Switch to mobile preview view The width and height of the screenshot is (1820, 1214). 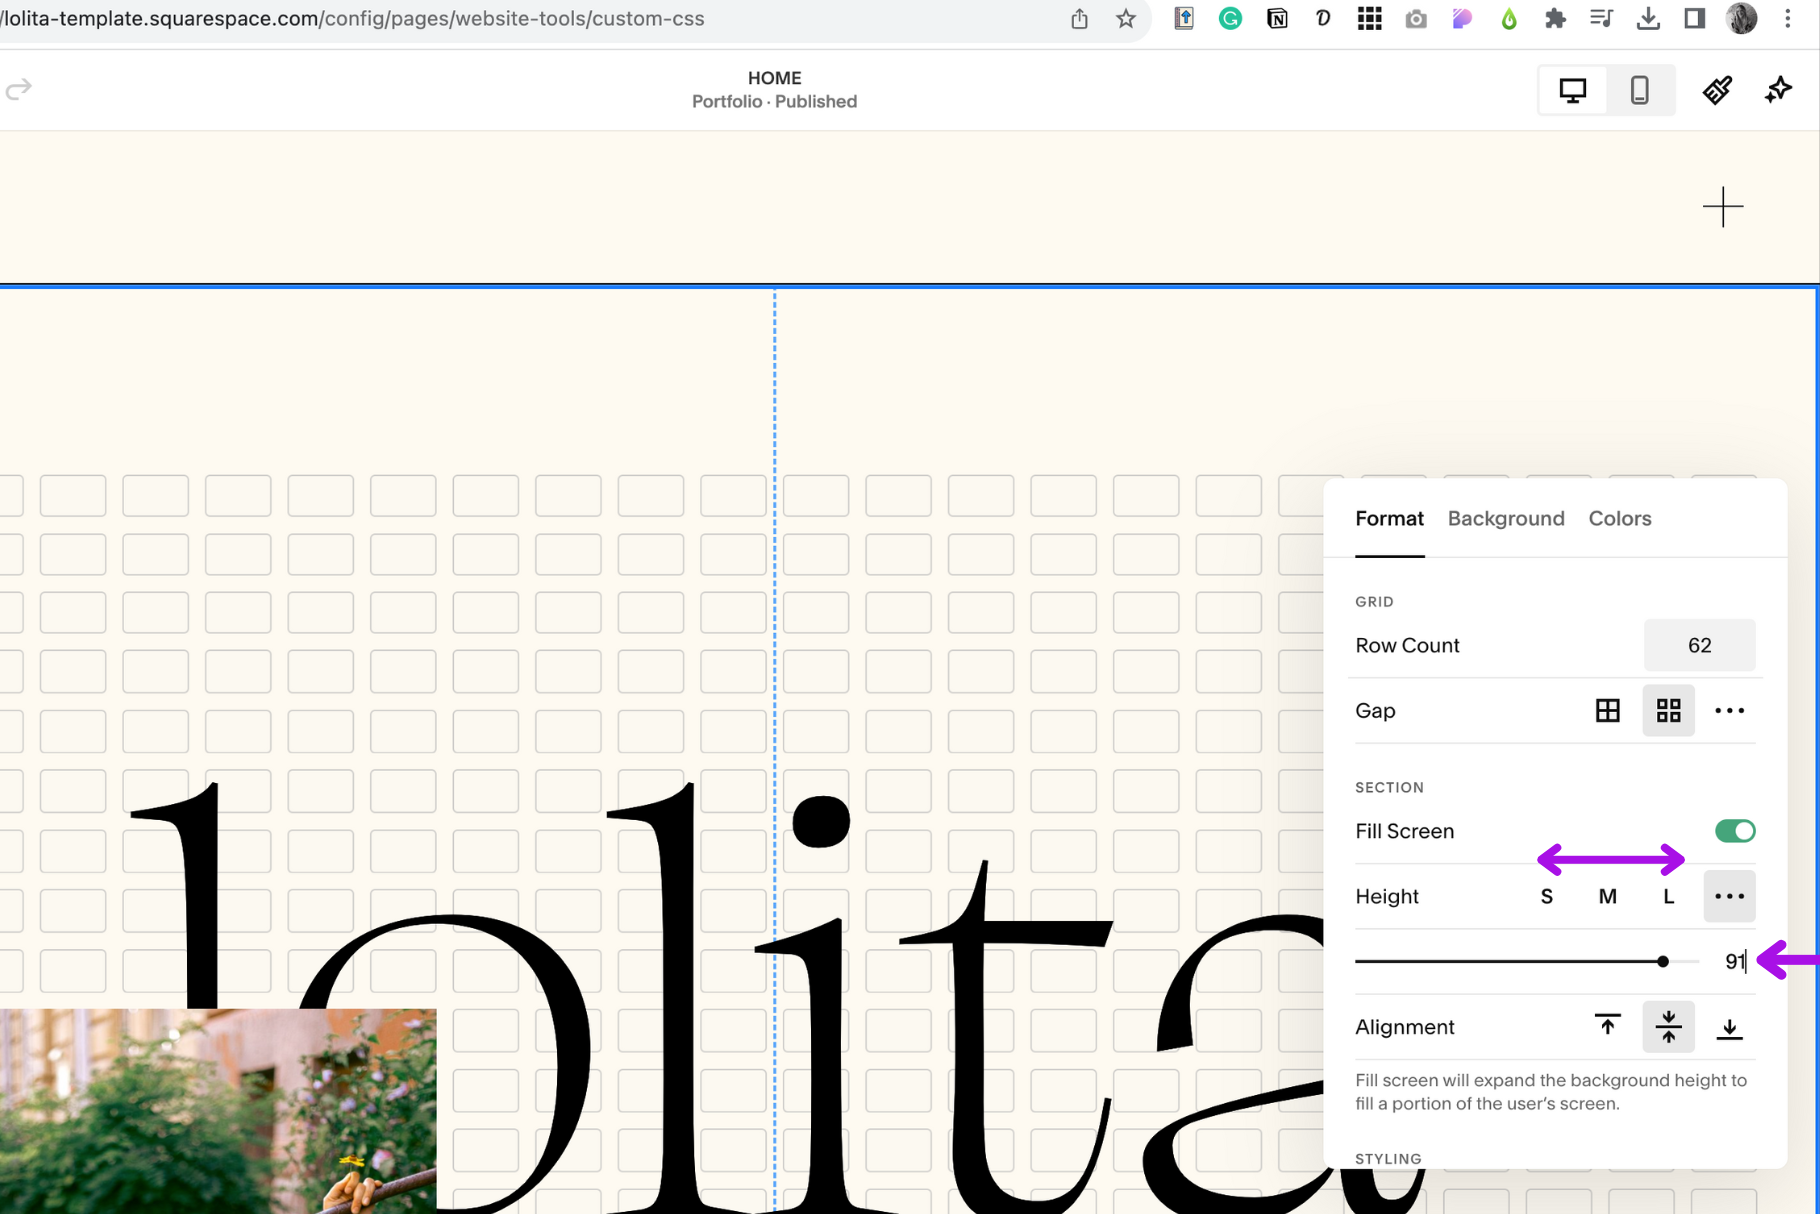(1640, 91)
